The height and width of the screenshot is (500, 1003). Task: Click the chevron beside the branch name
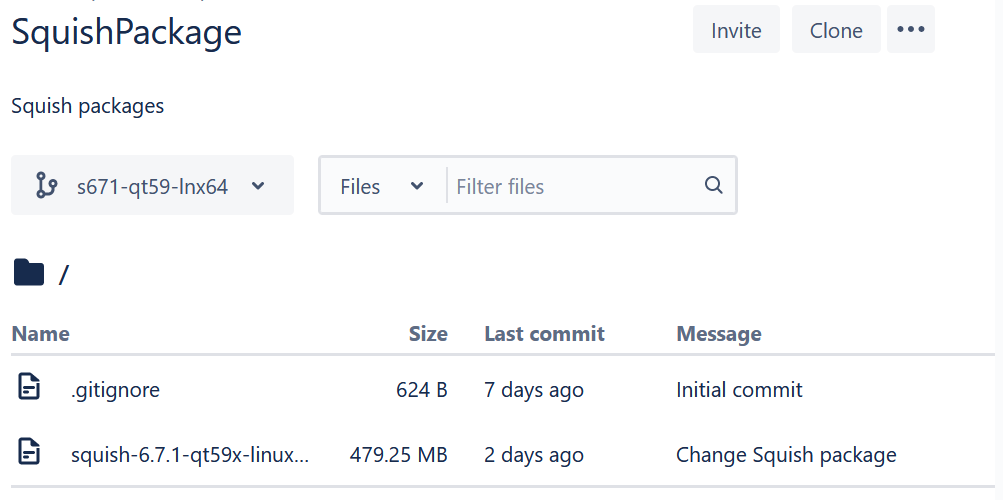point(258,186)
